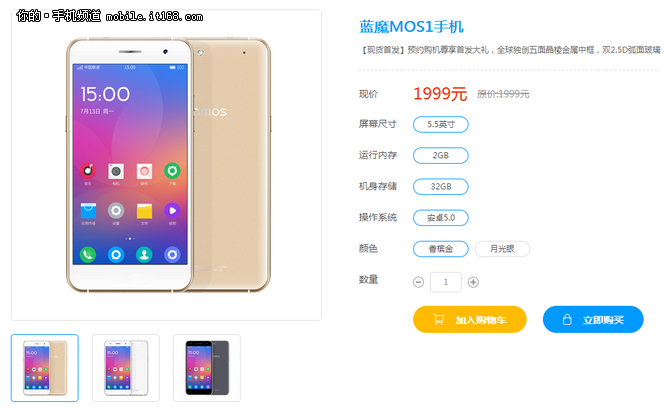The width and height of the screenshot is (670, 410).
Task: Open the gold phone thumbnail
Action: 45,368
